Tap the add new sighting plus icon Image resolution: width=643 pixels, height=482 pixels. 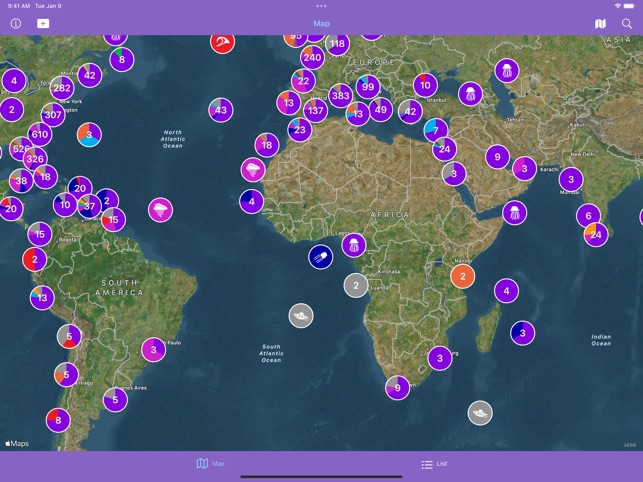[43, 23]
